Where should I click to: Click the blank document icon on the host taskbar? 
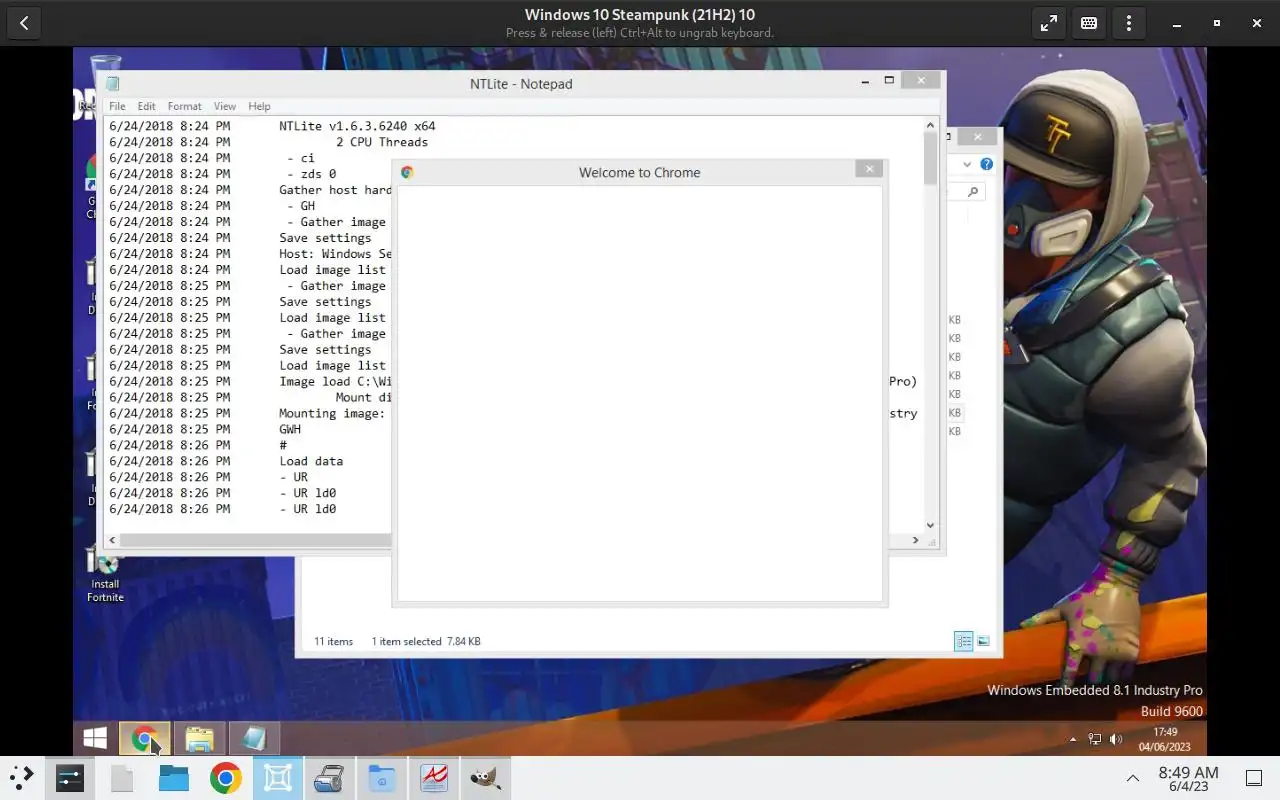tap(121, 778)
